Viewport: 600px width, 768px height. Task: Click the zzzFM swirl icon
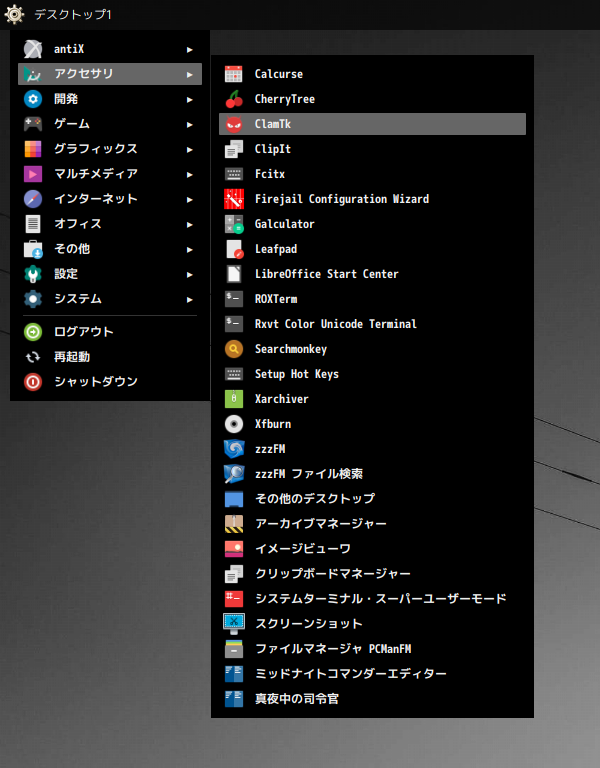234,449
